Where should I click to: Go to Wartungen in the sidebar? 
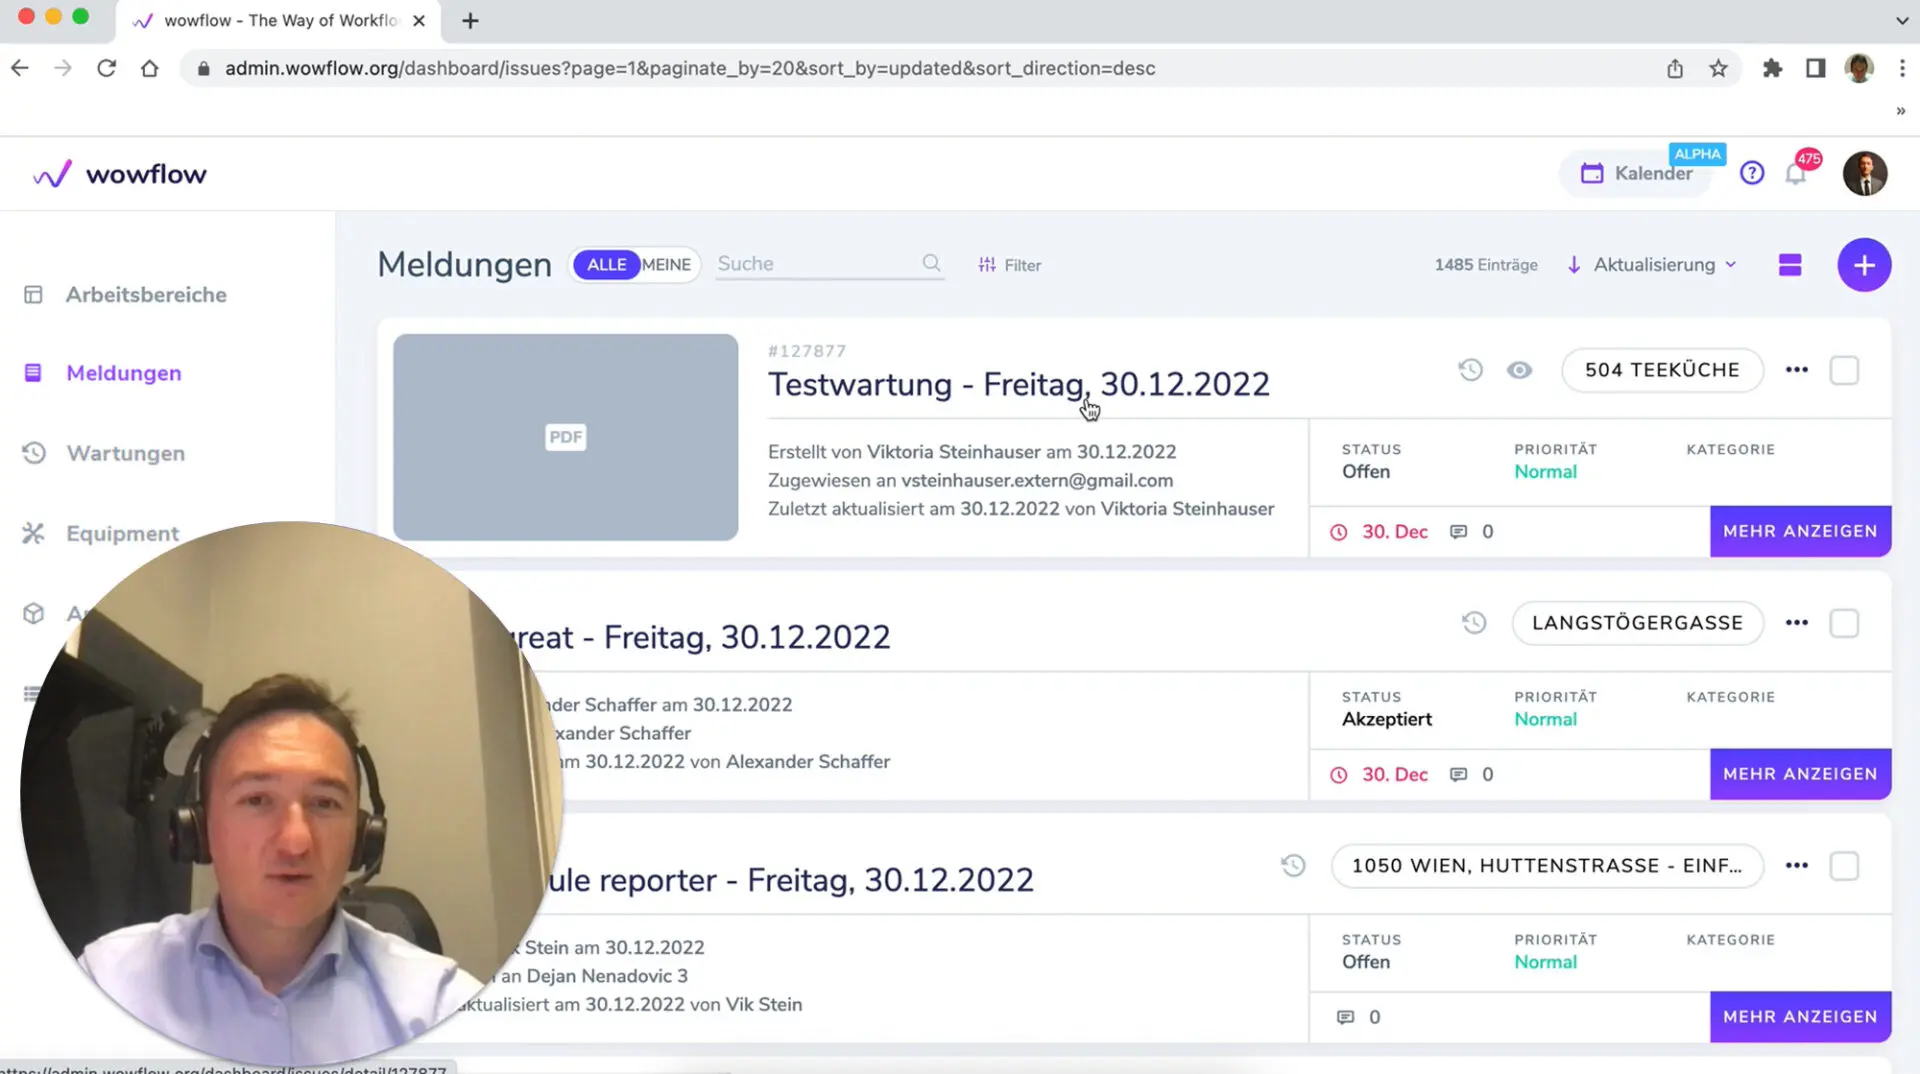coord(126,453)
